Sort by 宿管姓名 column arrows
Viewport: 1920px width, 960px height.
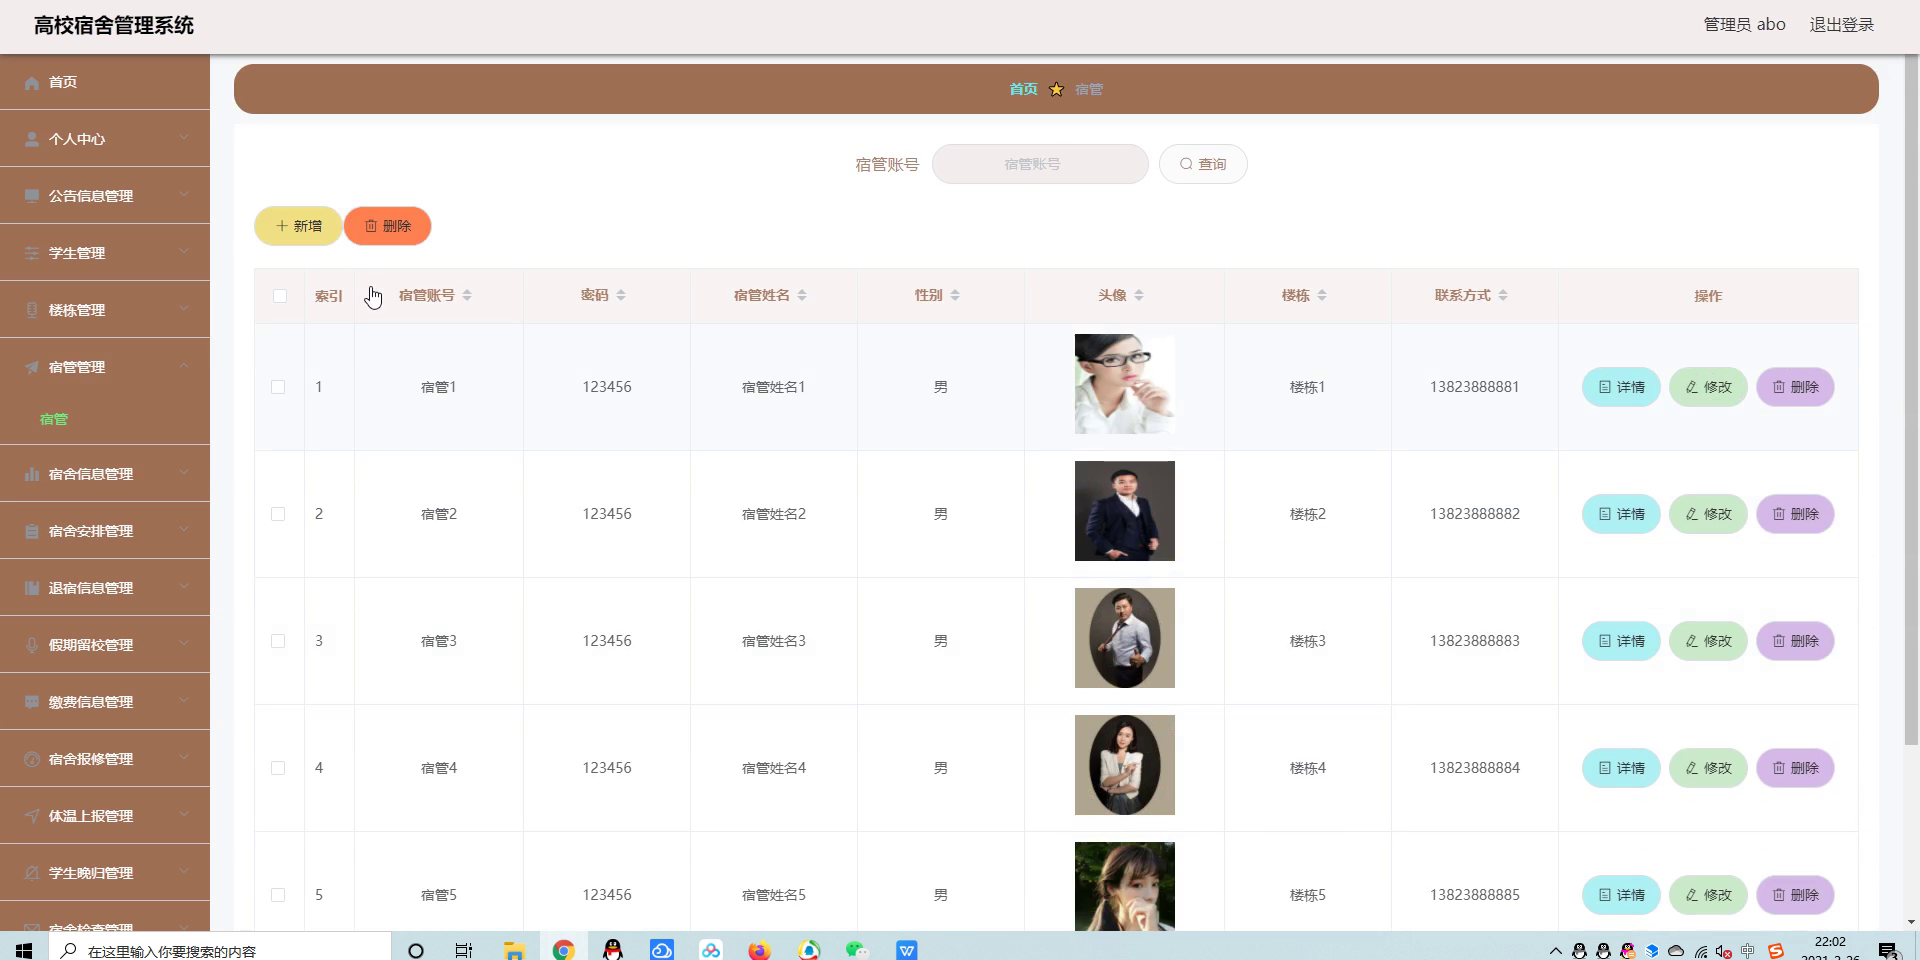coord(802,295)
